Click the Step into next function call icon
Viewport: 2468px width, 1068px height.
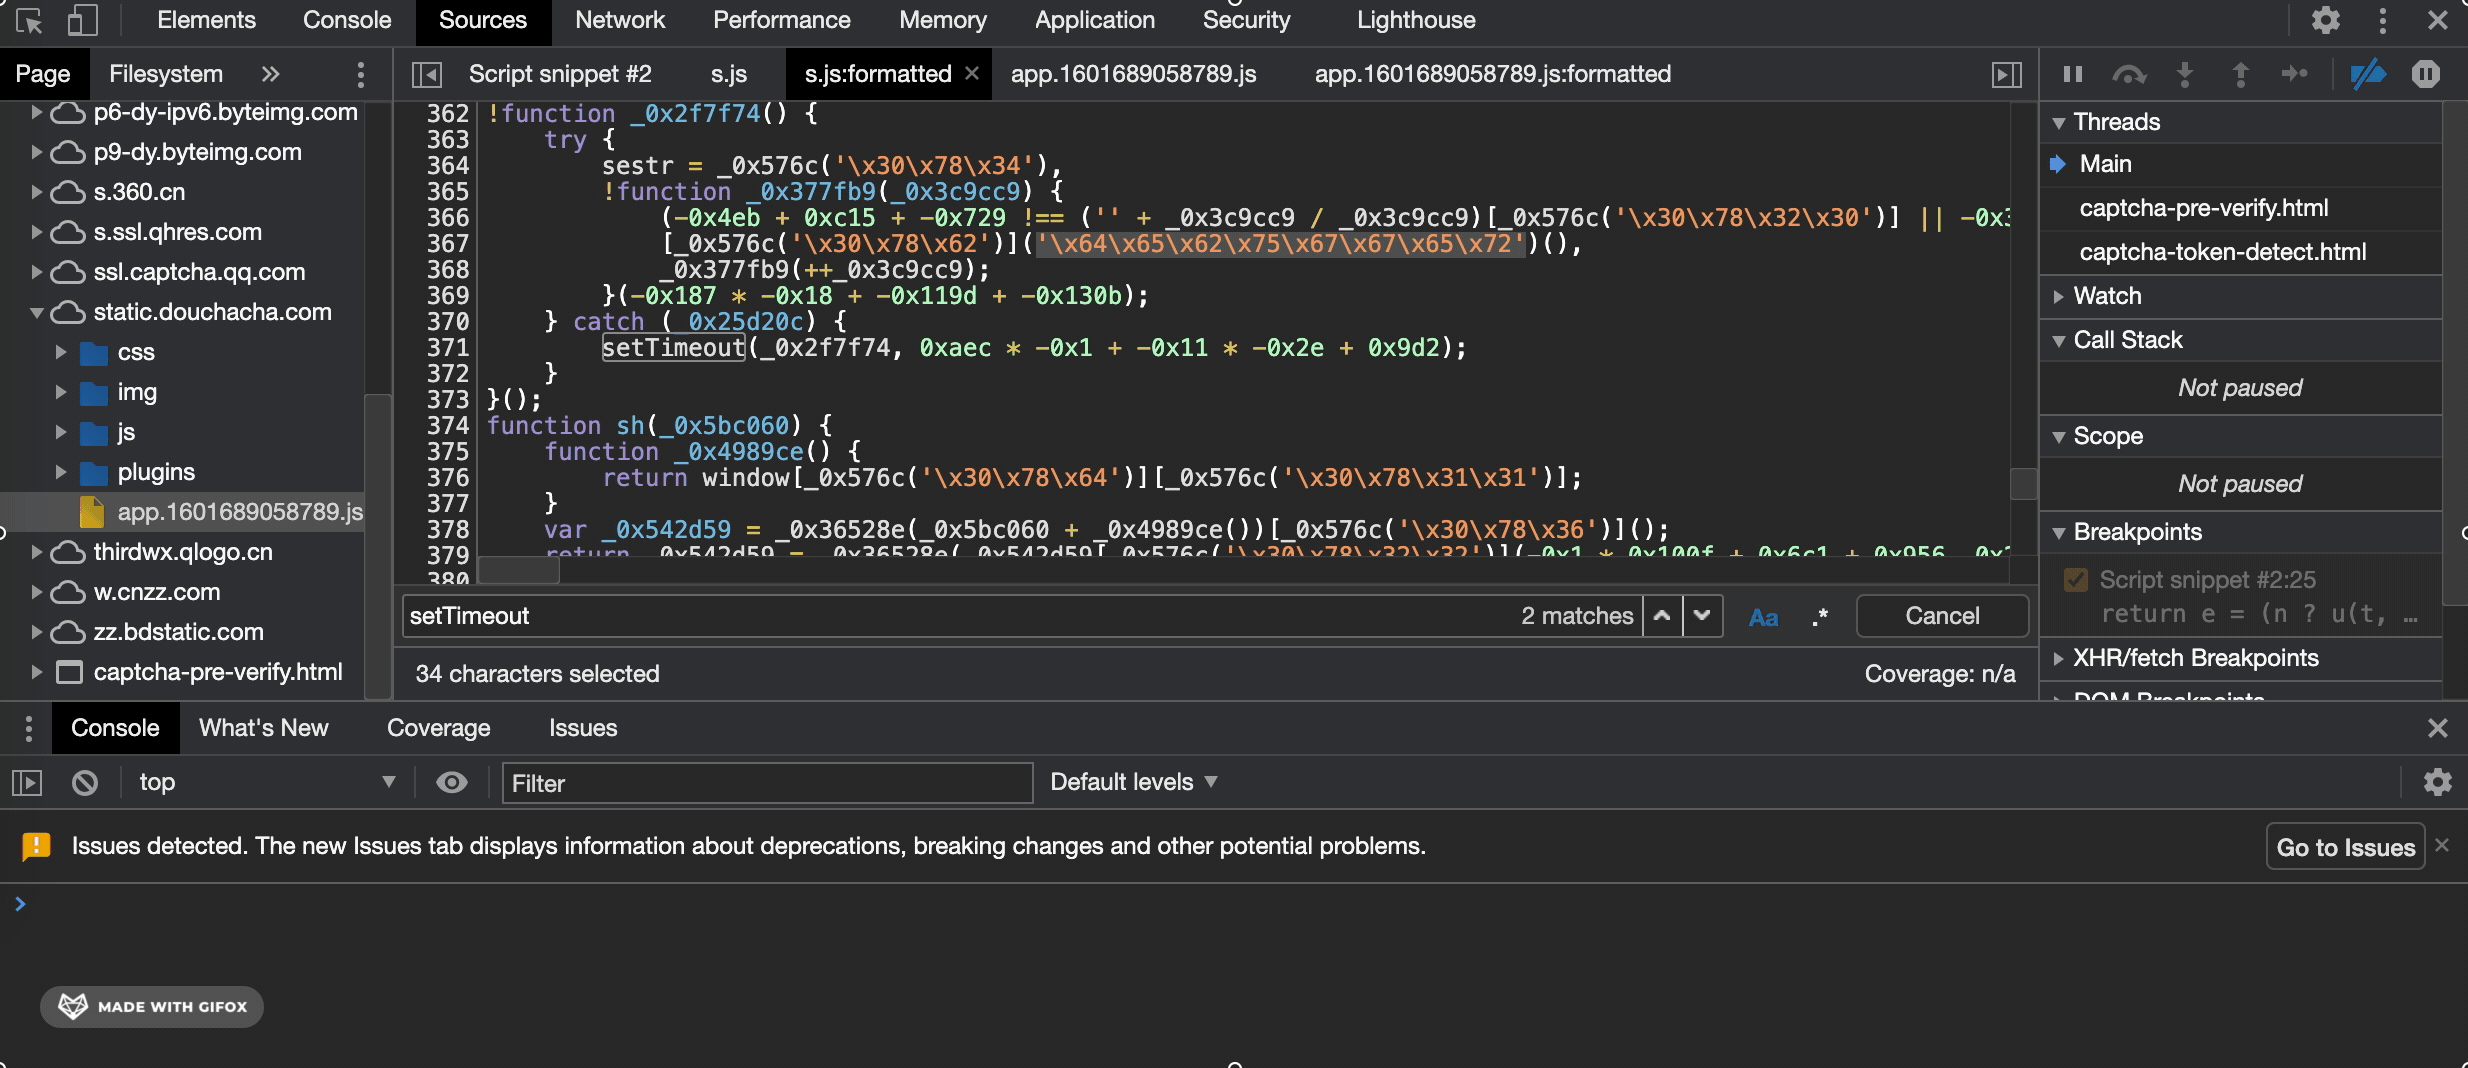coord(2186,73)
